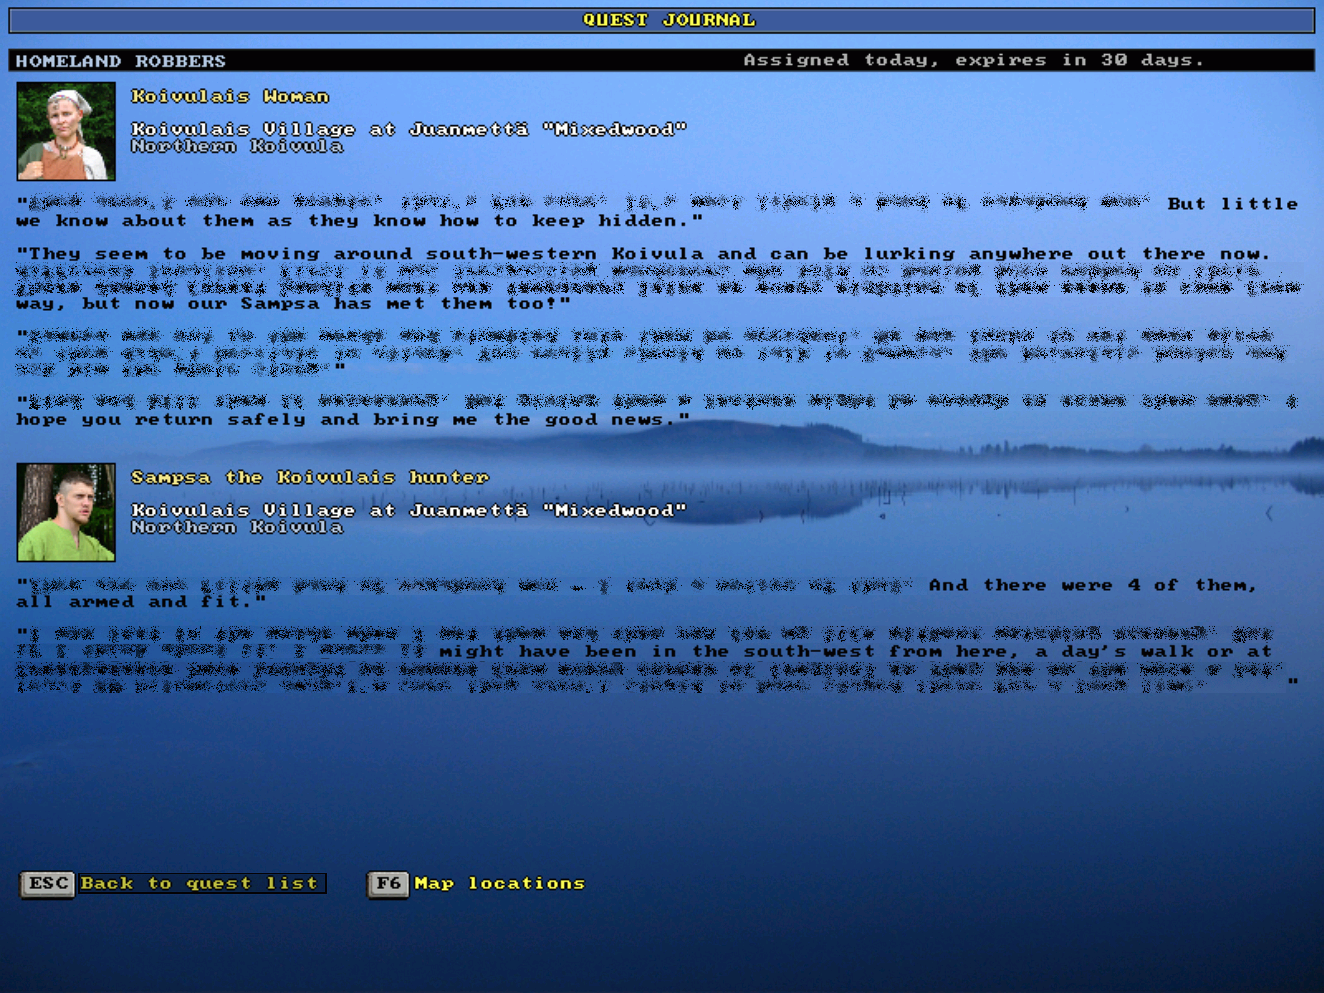Click 'Northern Koivula' under Sampsa's name

click(237, 527)
